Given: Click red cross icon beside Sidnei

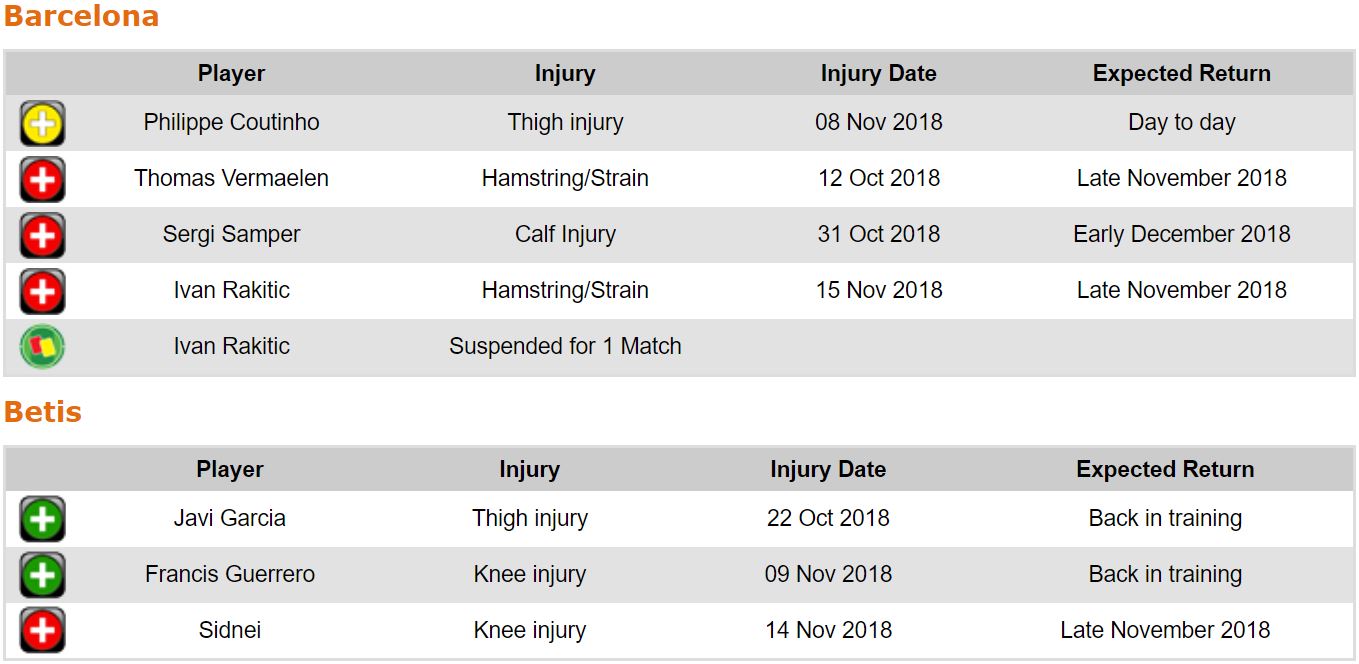Looking at the screenshot, I should (x=42, y=631).
